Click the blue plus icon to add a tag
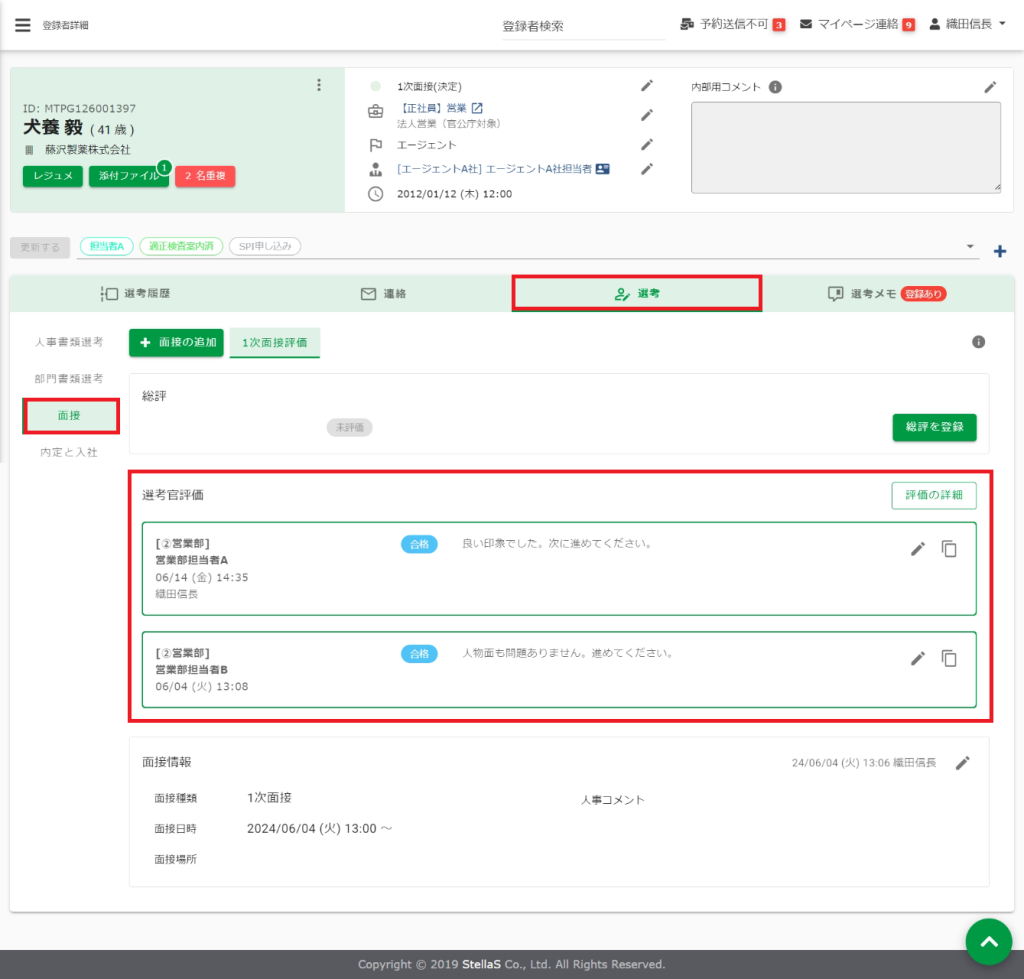1024x979 pixels. click(999, 251)
